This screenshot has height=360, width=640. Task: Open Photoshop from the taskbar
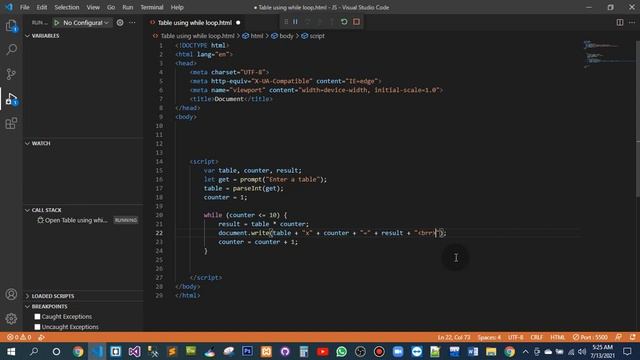point(247,351)
